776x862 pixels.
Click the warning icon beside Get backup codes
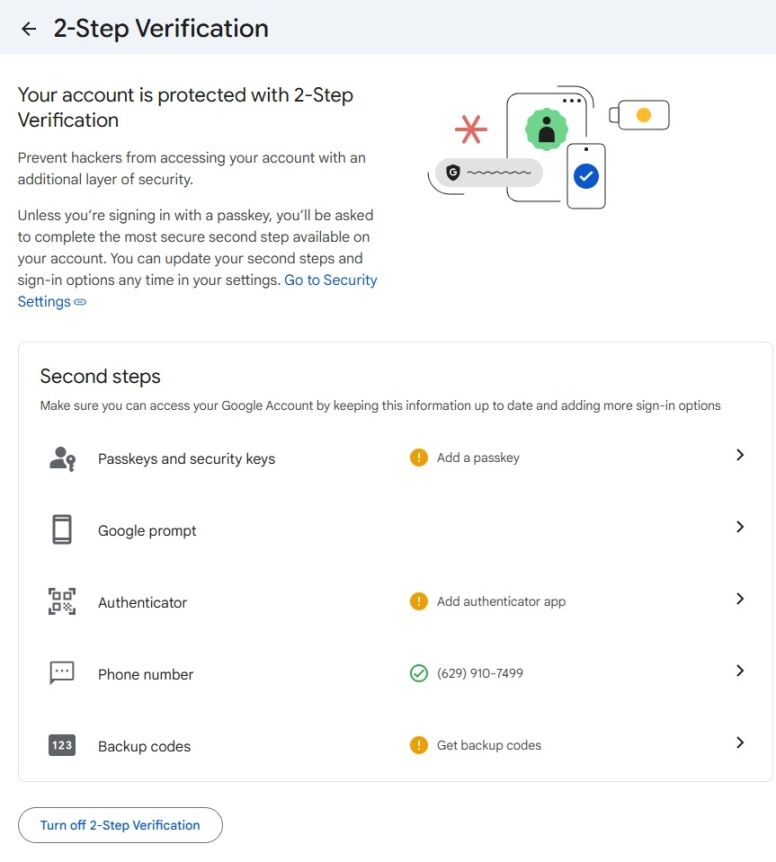421,744
